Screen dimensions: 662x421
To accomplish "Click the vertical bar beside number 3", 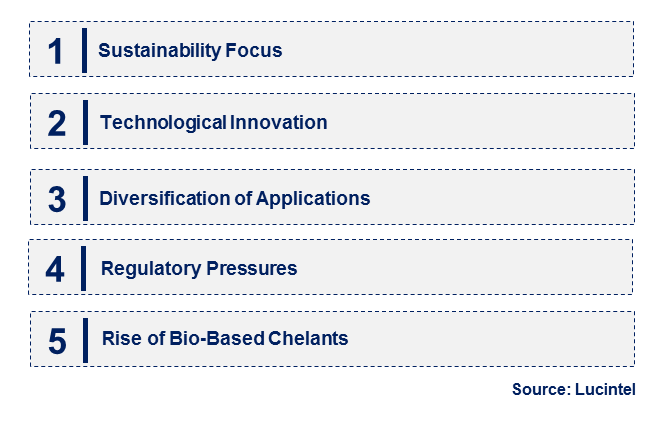I will [86, 198].
